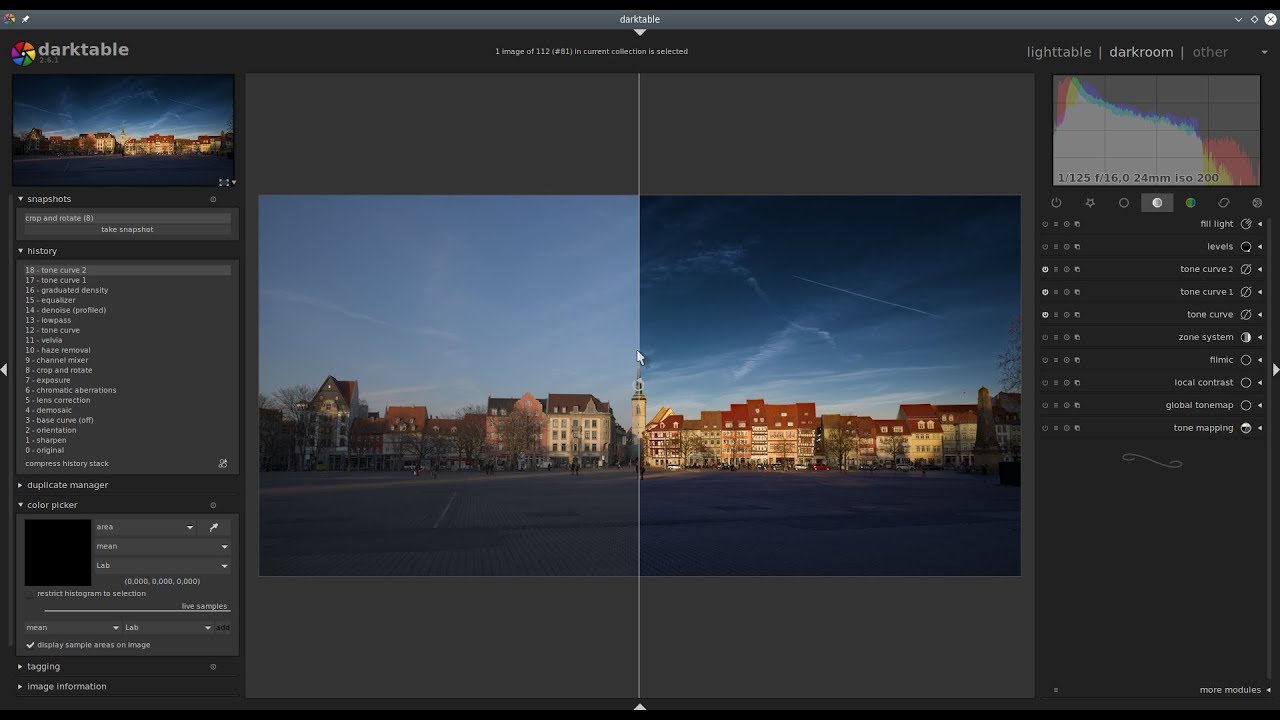Reset the color picker panel icon

pos(213,505)
